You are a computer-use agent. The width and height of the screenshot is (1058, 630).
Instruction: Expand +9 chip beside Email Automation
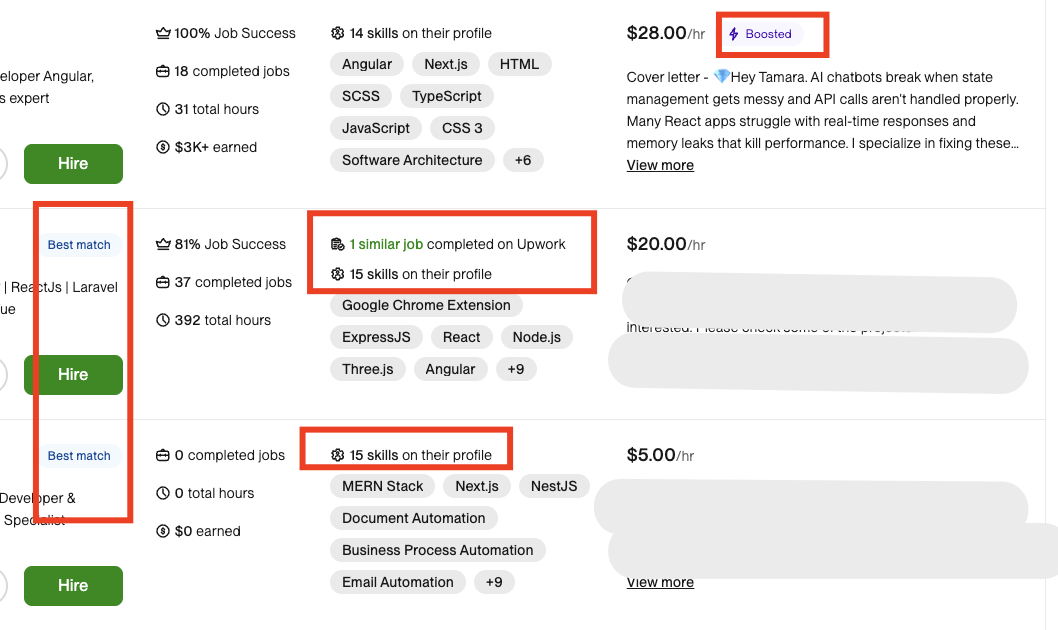(x=494, y=582)
